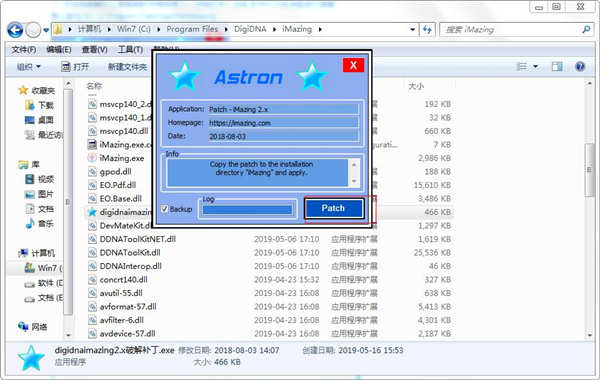Viewport: 600px width, 380px height.
Task: Click the Date field 2018-08-03
Action: click(283, 136)
